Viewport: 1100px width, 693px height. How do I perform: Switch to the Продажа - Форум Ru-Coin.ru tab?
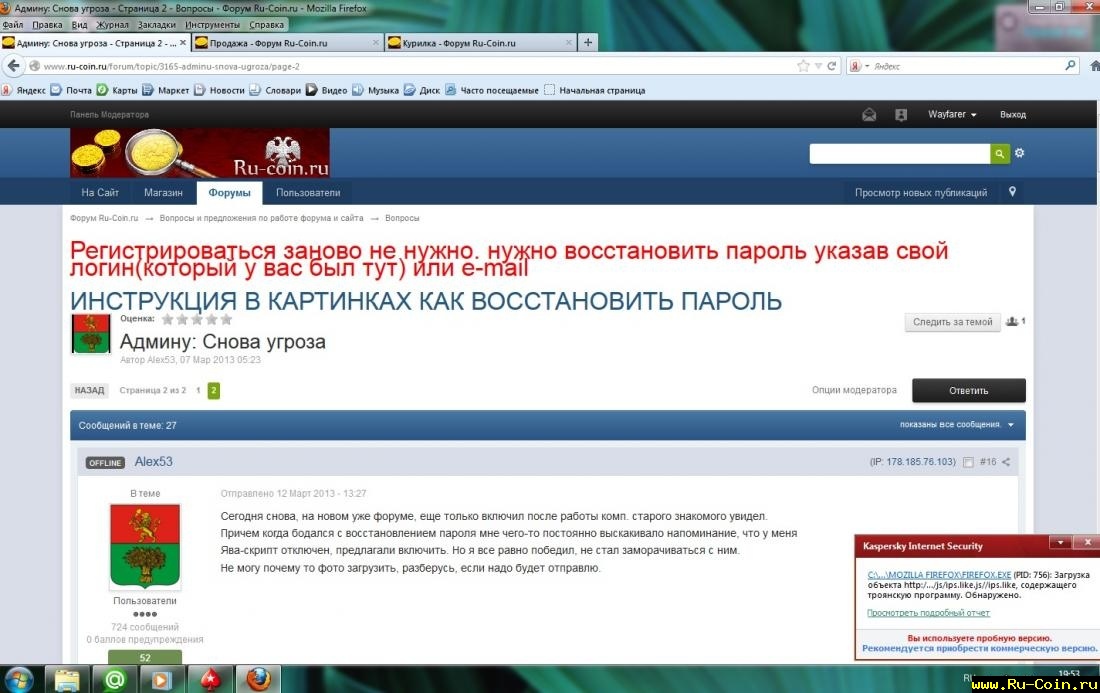click(286, 43)
